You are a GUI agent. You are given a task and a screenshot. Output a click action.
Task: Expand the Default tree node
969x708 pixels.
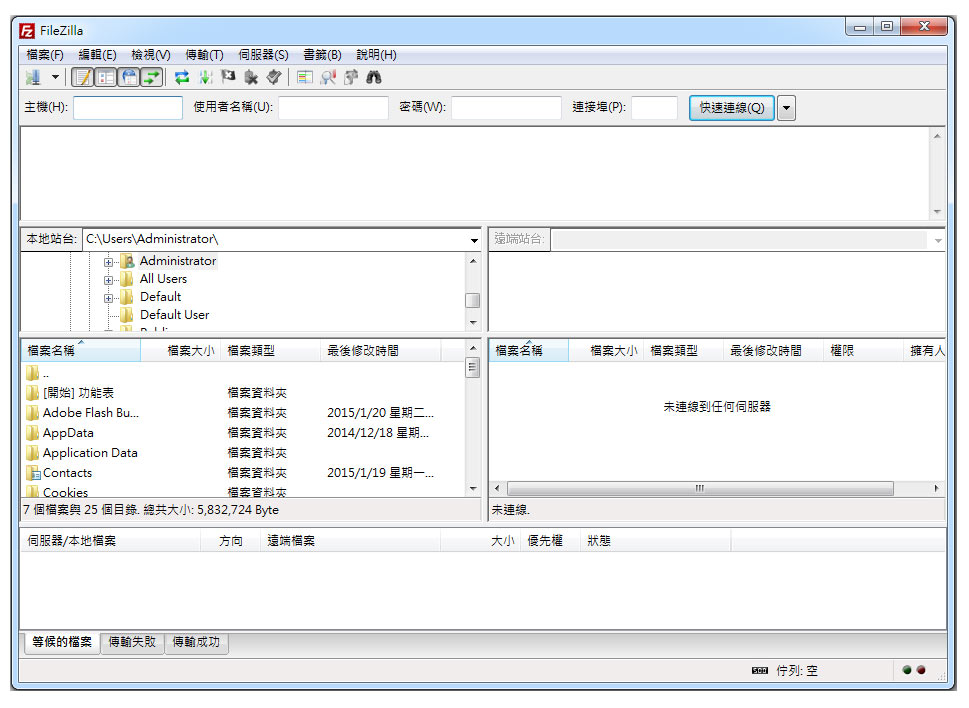108,298
